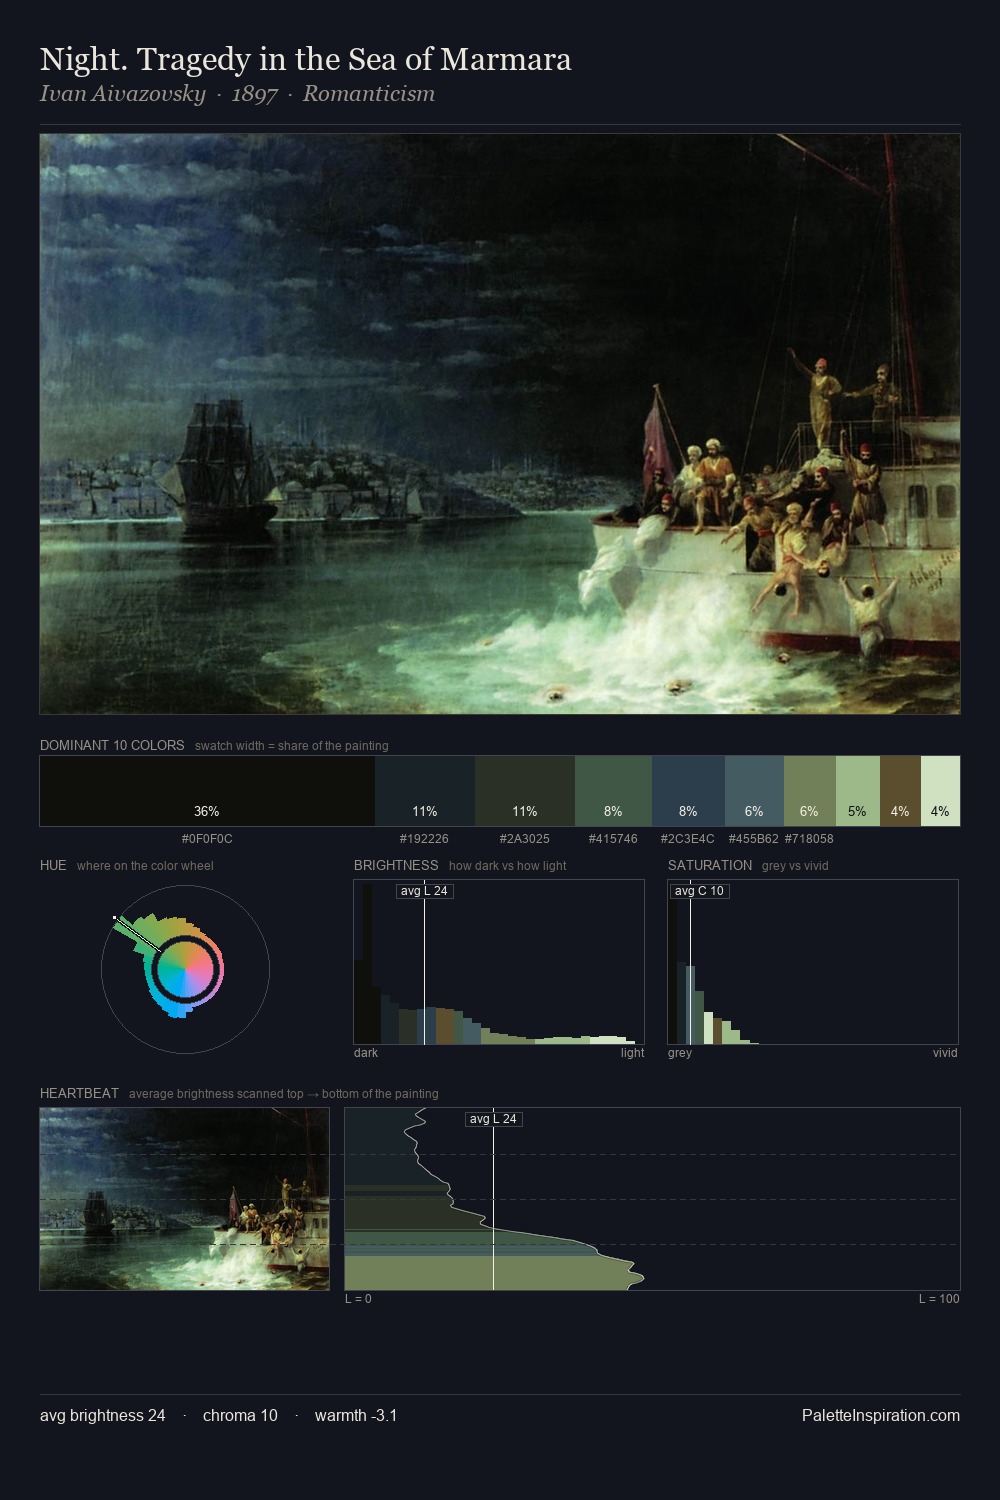The image size is (1000, 1500).
Task: Open the main painting image
Action: (500, 424)
